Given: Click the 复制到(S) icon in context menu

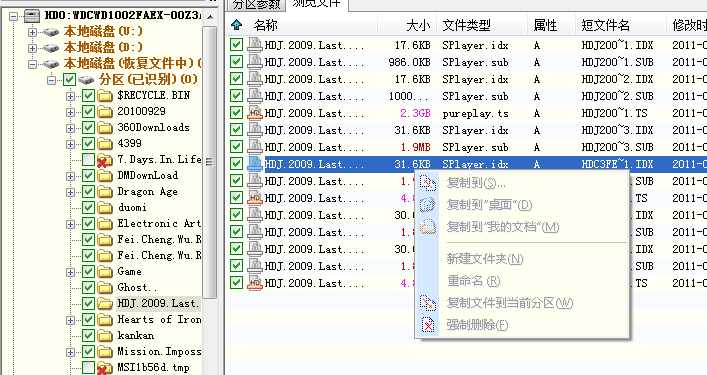Looking at the screenshot, I should click(x=427, y=183).
